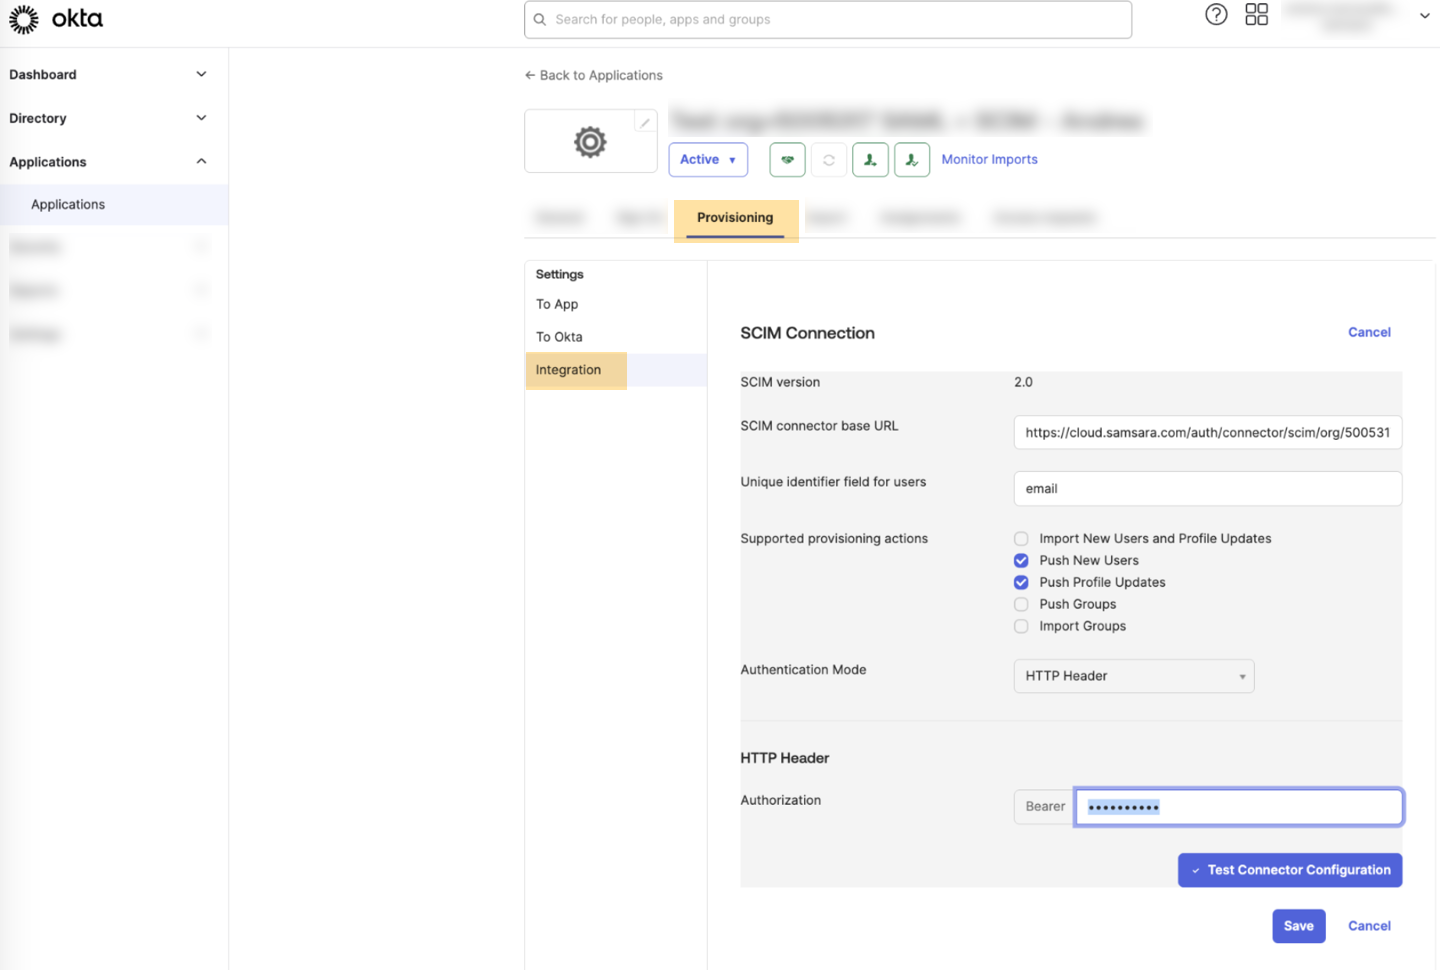Open the To App settings item
This screenshot has height=970, width=1440.
pyautogui.click(x=557, y=304)
